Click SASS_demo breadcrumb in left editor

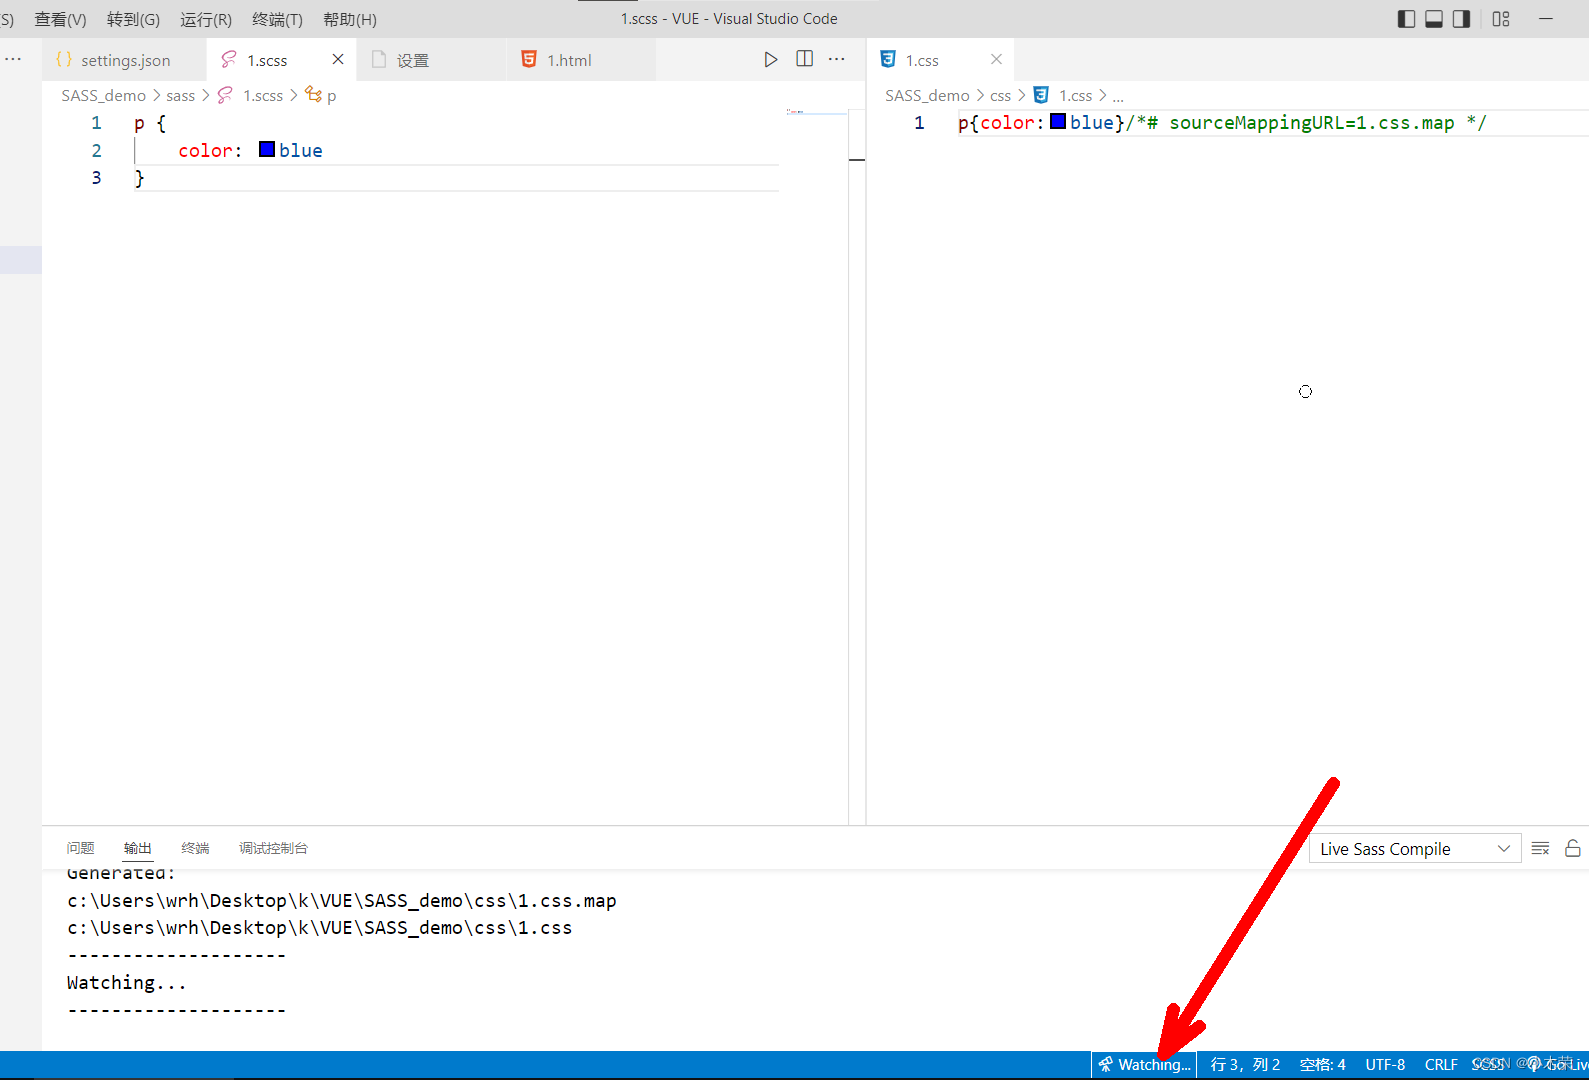point(103,95)
